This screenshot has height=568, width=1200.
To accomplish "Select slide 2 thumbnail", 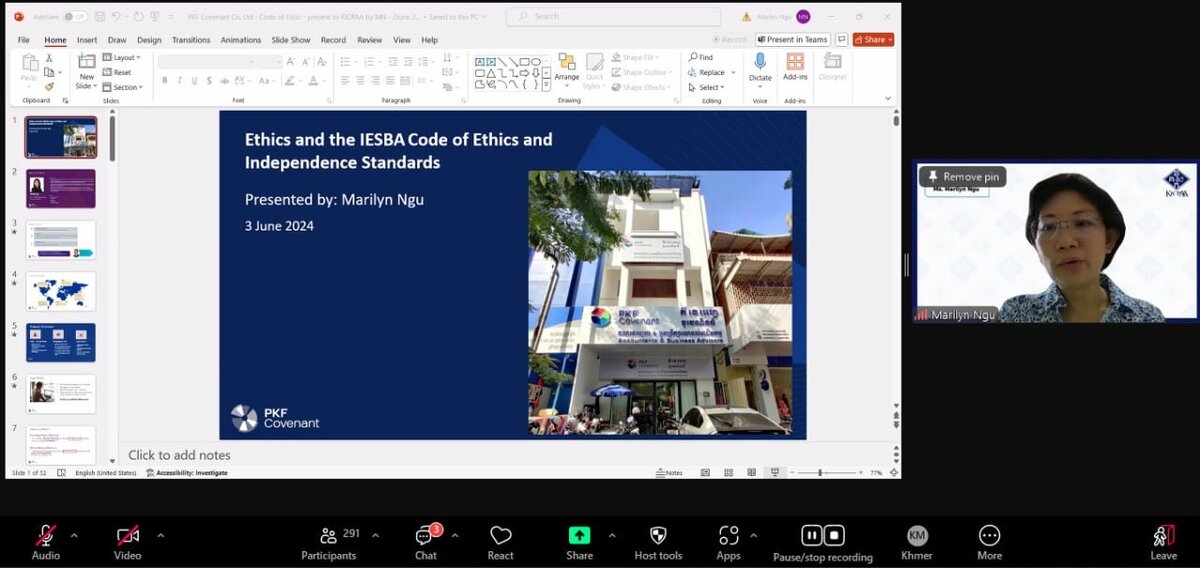I will [60, 188].
